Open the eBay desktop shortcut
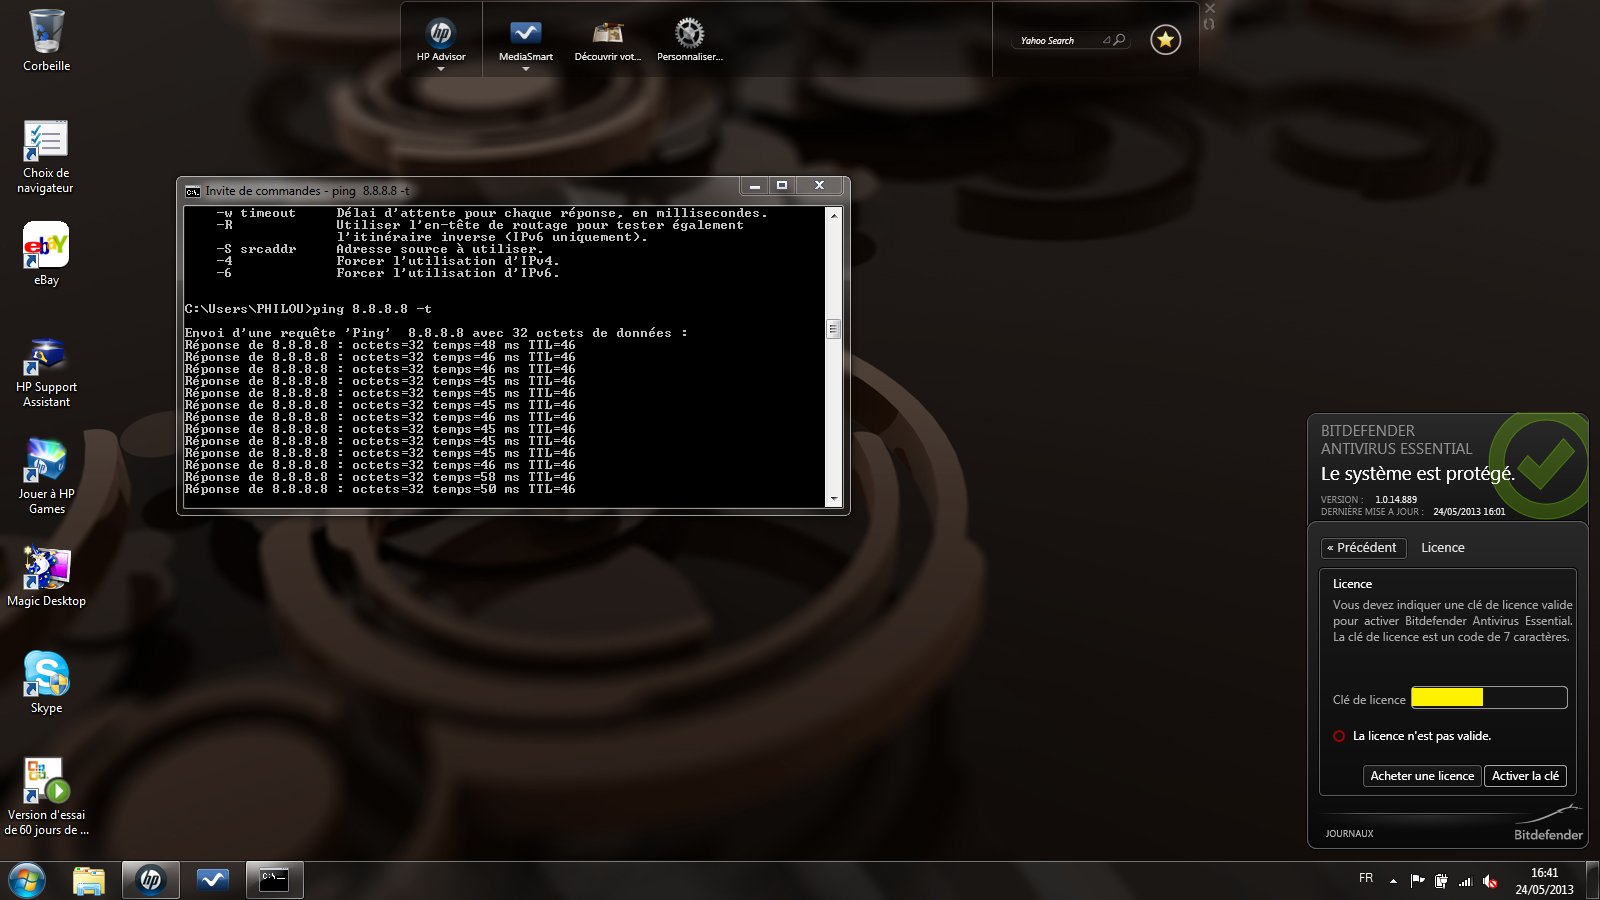This screenshot has width=1600, height=900. (x=46, y=254)
